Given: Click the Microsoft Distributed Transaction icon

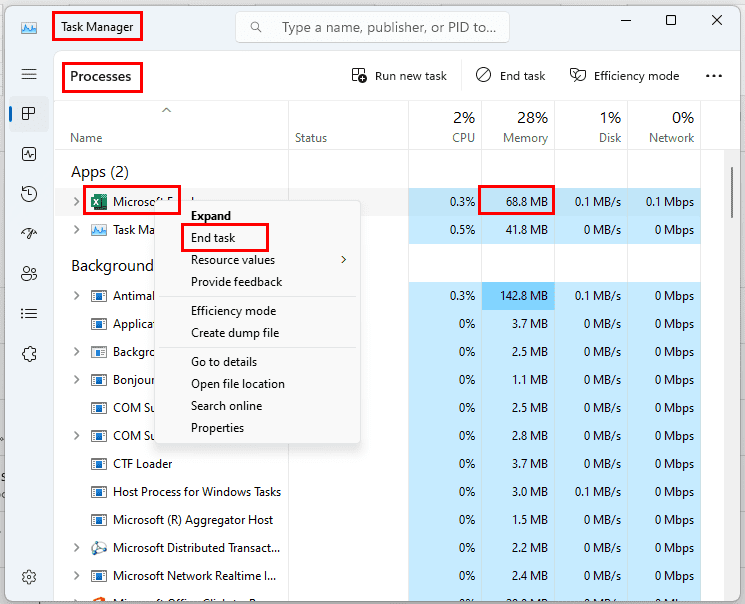Looking at the screenshot, I should pyautogui.click(x=99, y=548).
